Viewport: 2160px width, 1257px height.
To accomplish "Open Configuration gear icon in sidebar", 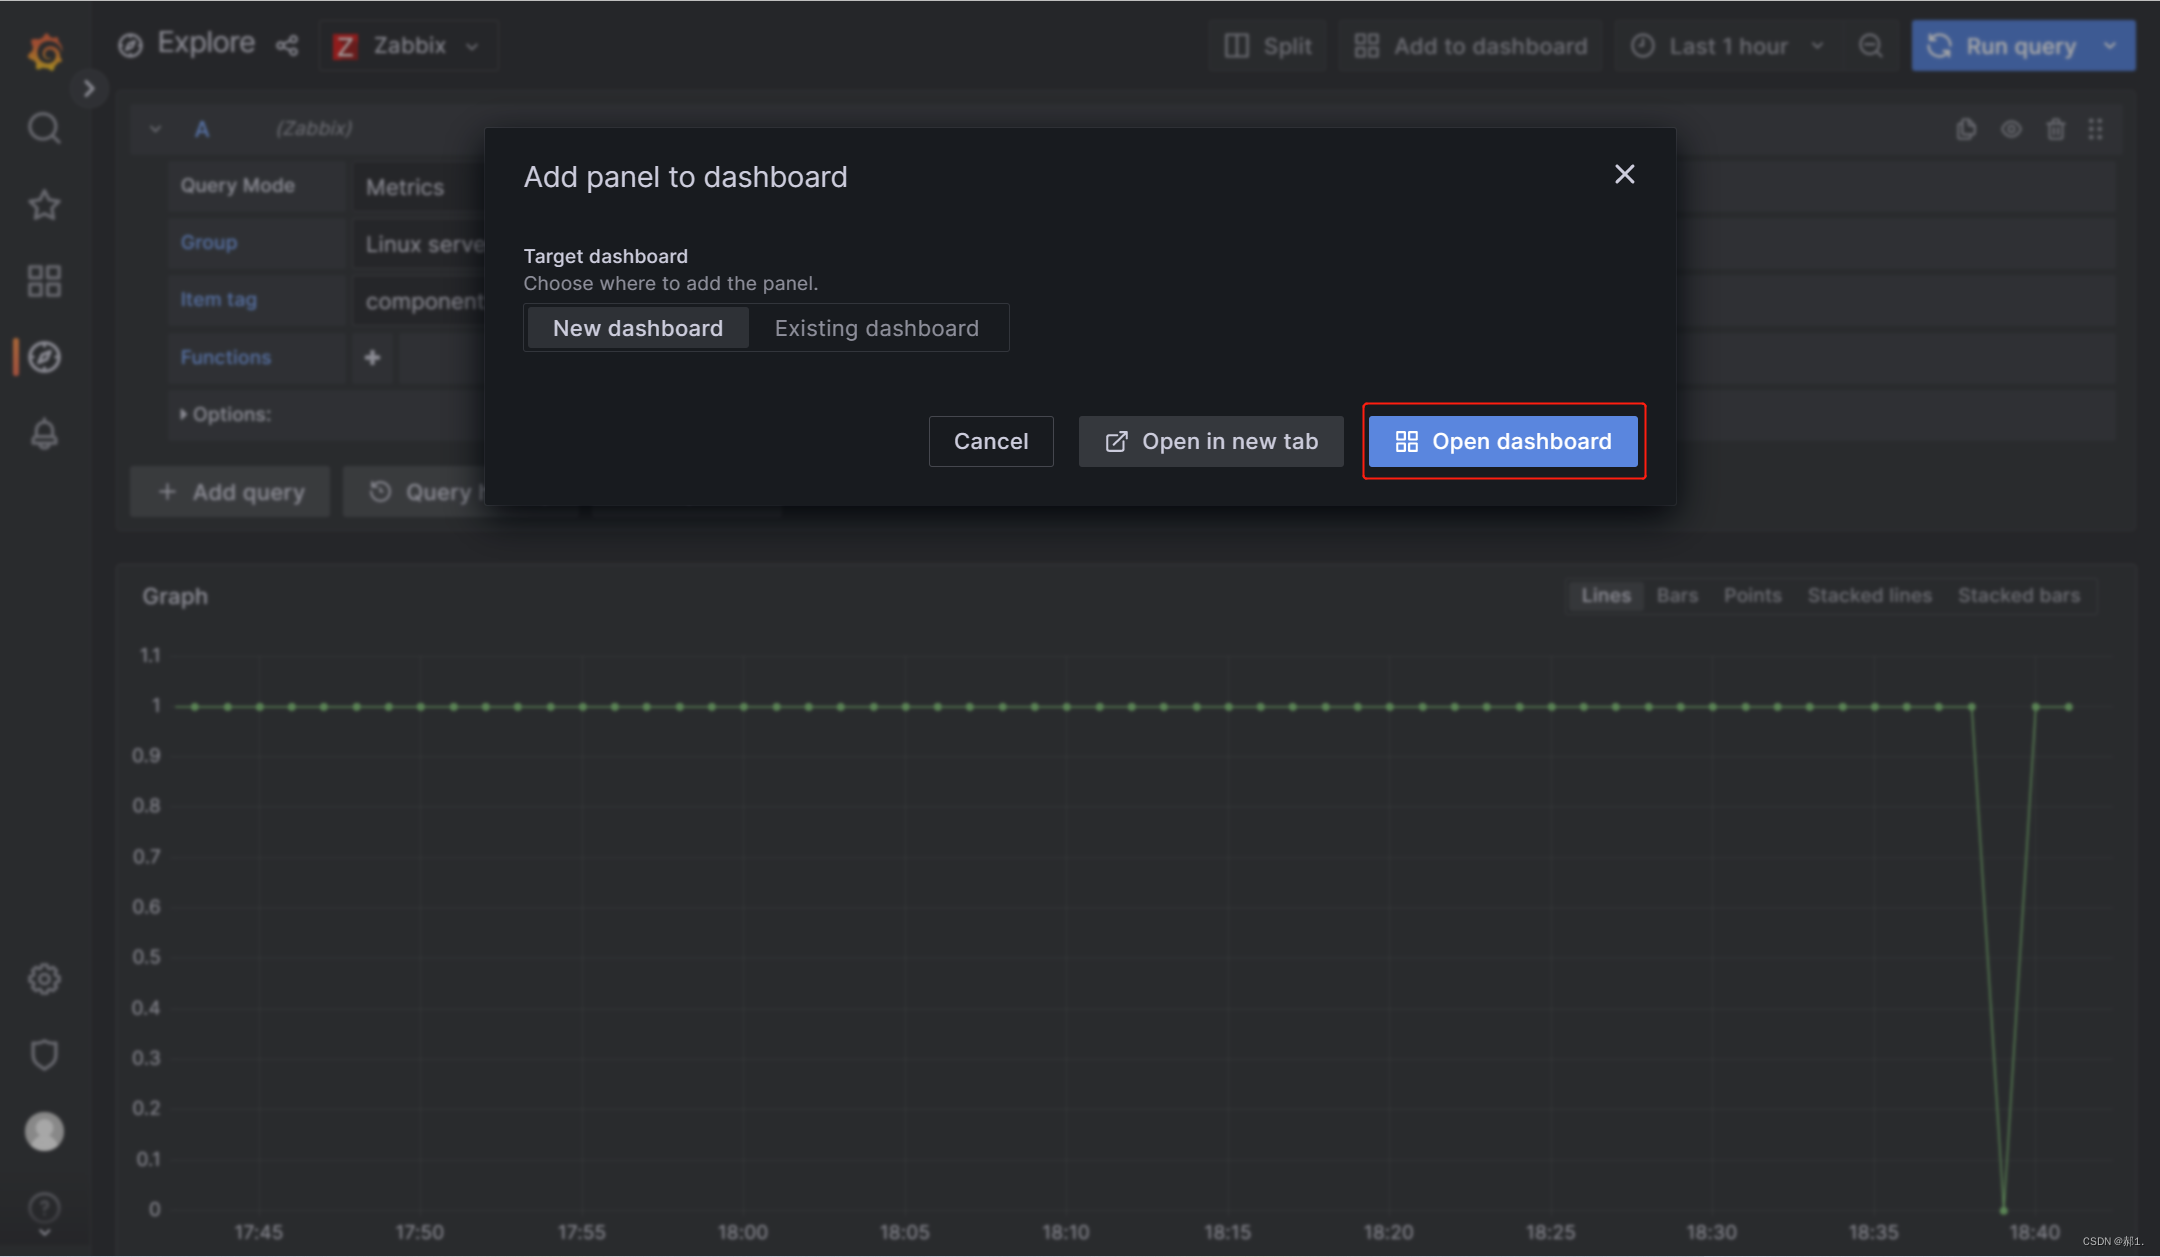I will click(44, 979).
